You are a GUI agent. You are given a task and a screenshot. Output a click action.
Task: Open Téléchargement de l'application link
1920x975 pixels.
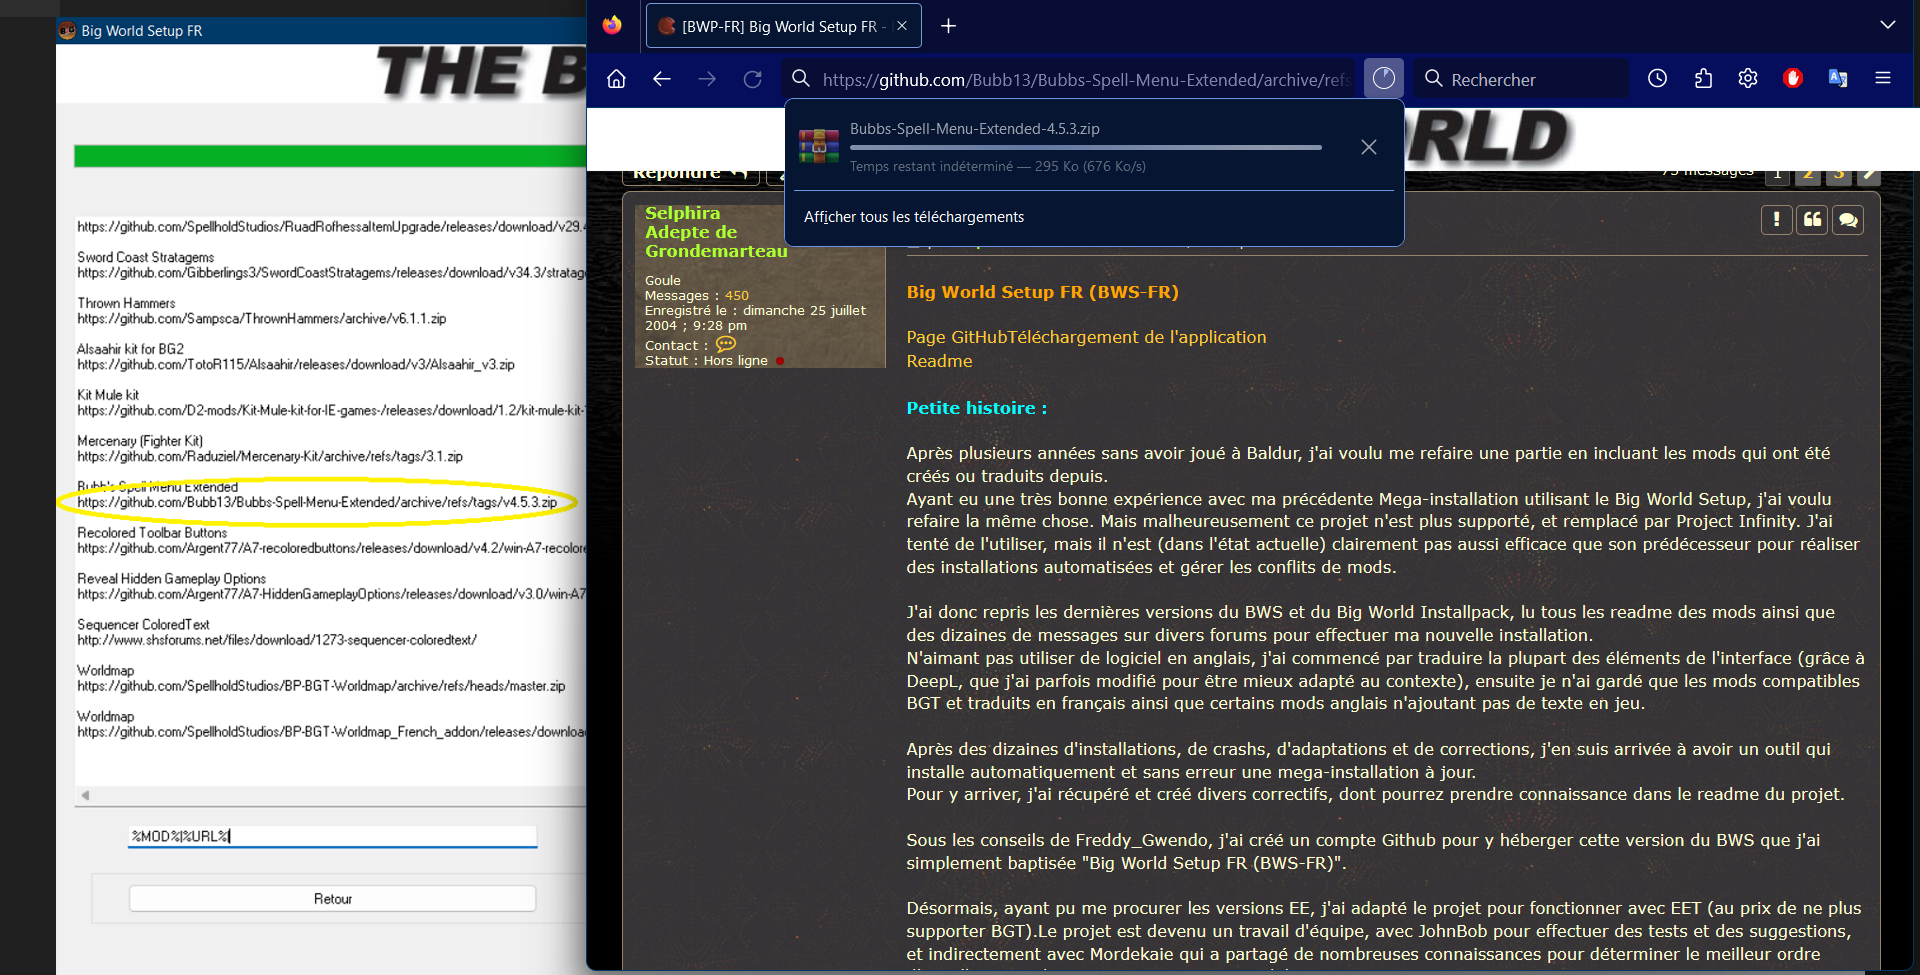pyautogui.click(x=1137, y=337)
